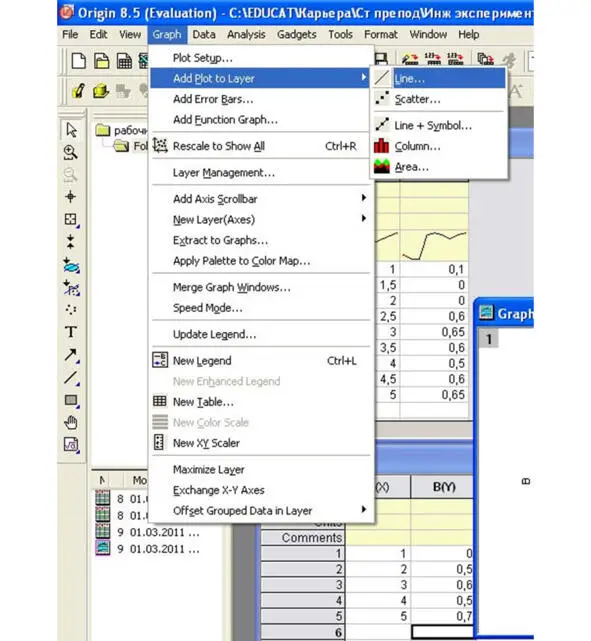Open the Window menu
591x641 pixels.
point(428,34)
